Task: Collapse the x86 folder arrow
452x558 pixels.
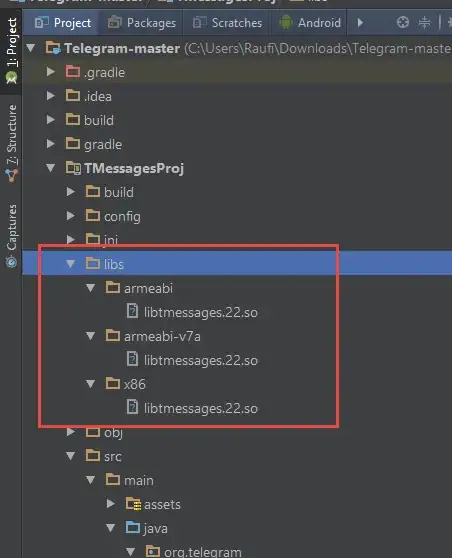Action: click(x=91, y=384)
